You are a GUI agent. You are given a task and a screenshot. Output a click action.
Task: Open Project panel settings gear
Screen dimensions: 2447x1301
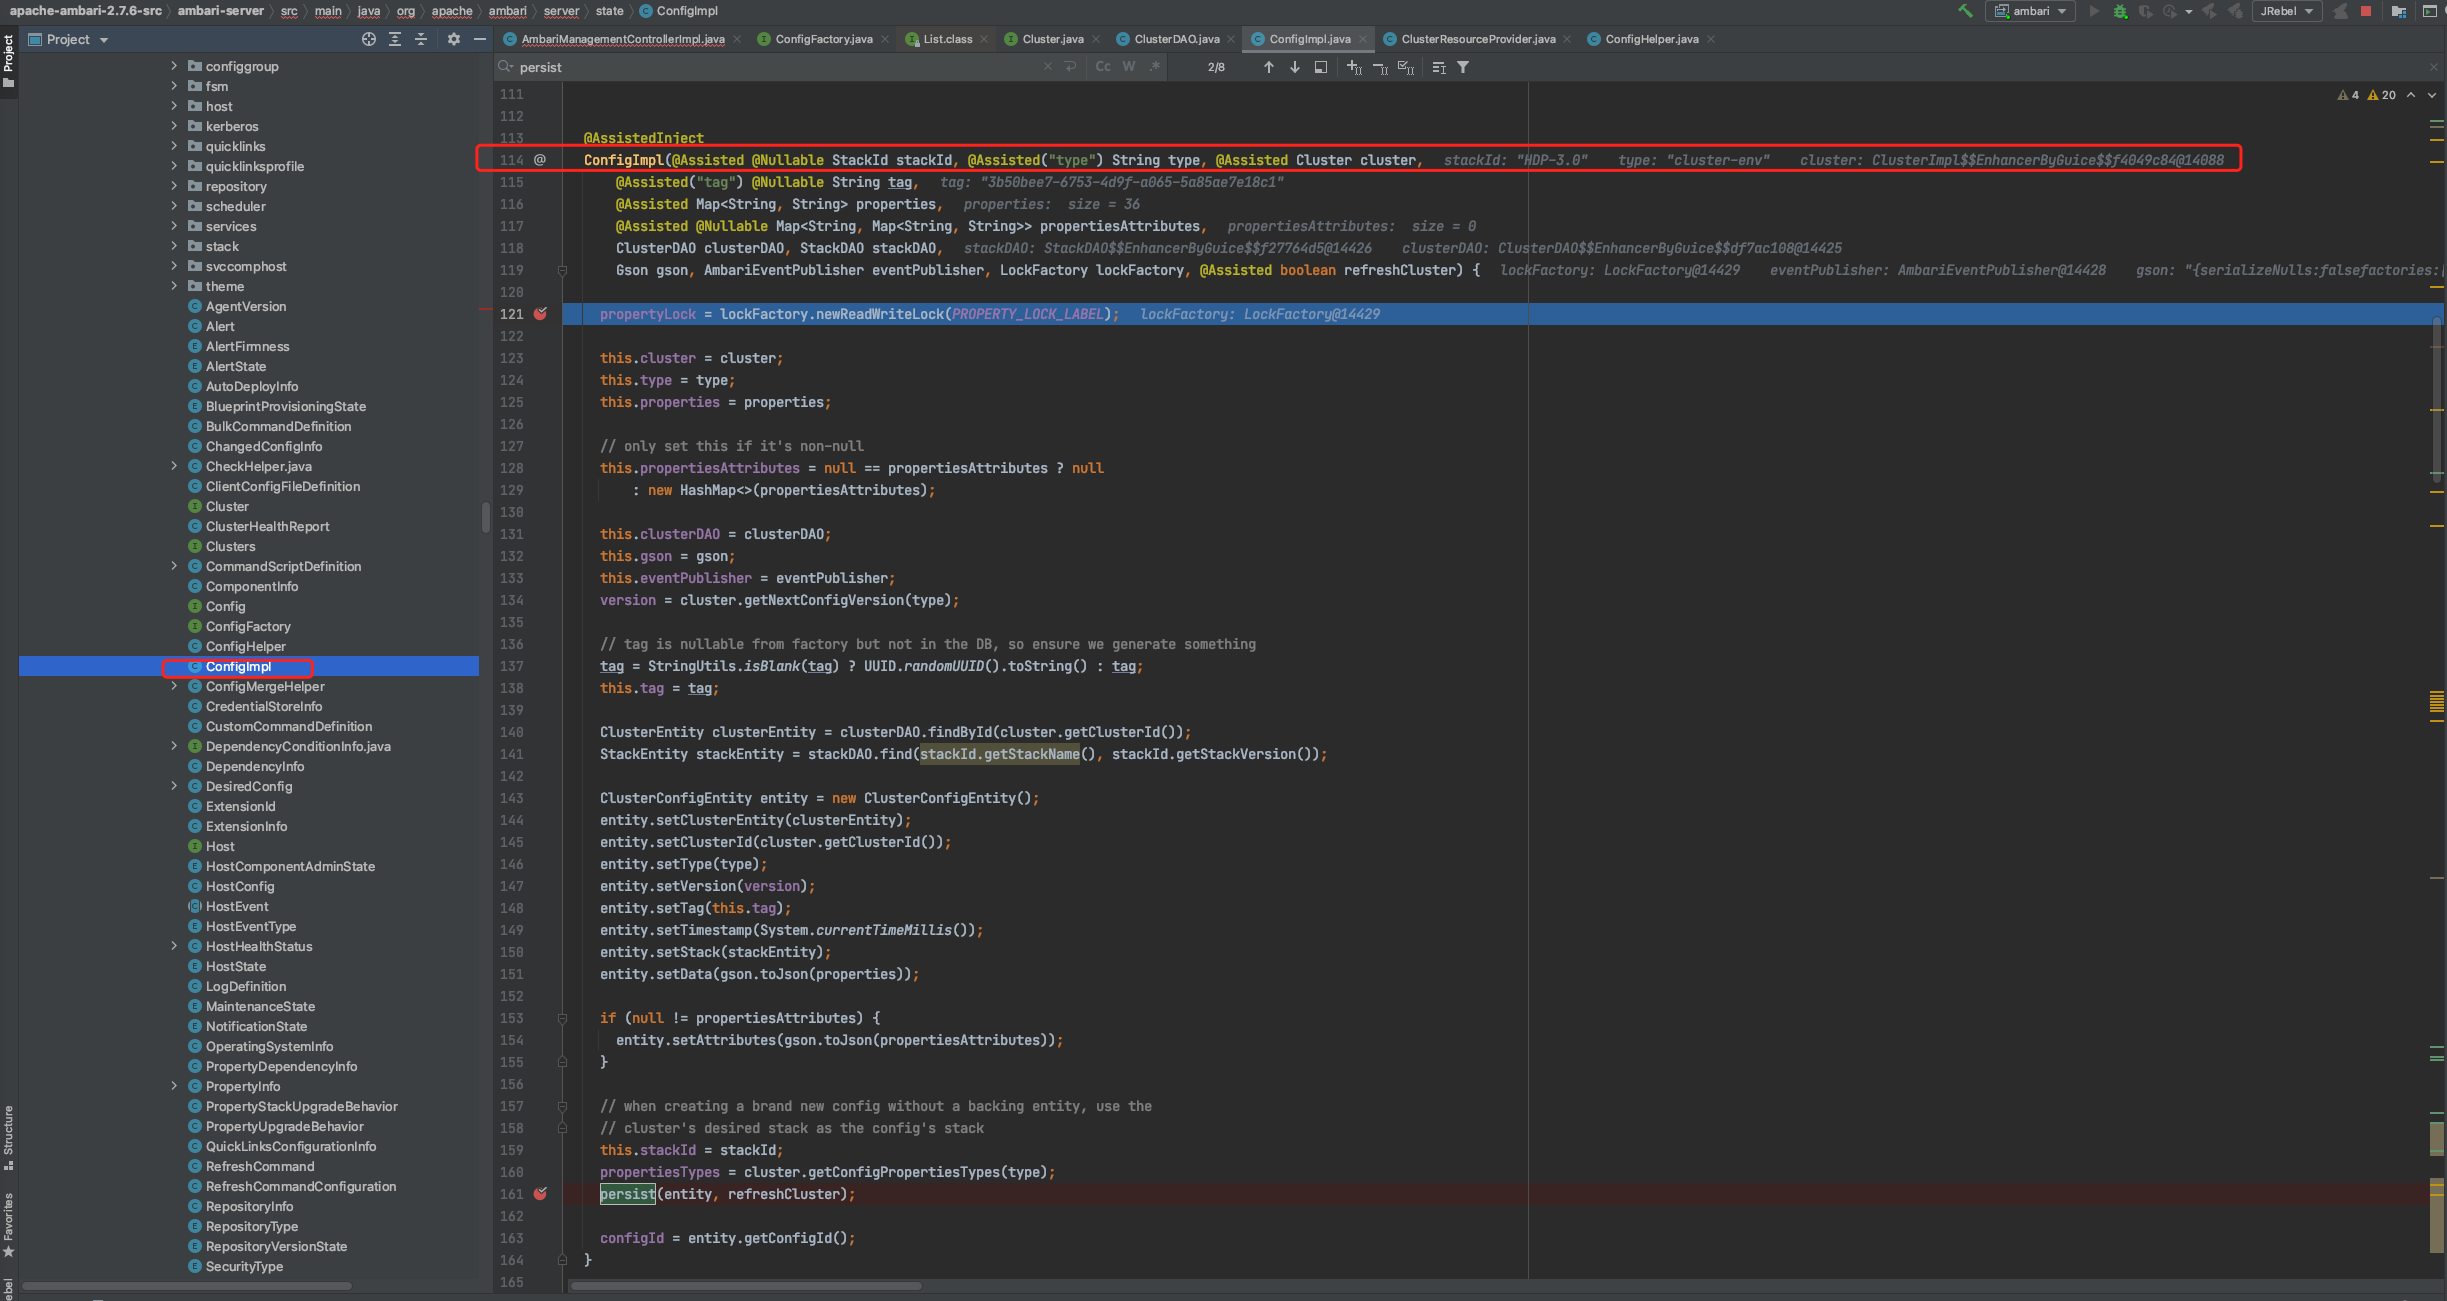(454, 39)
